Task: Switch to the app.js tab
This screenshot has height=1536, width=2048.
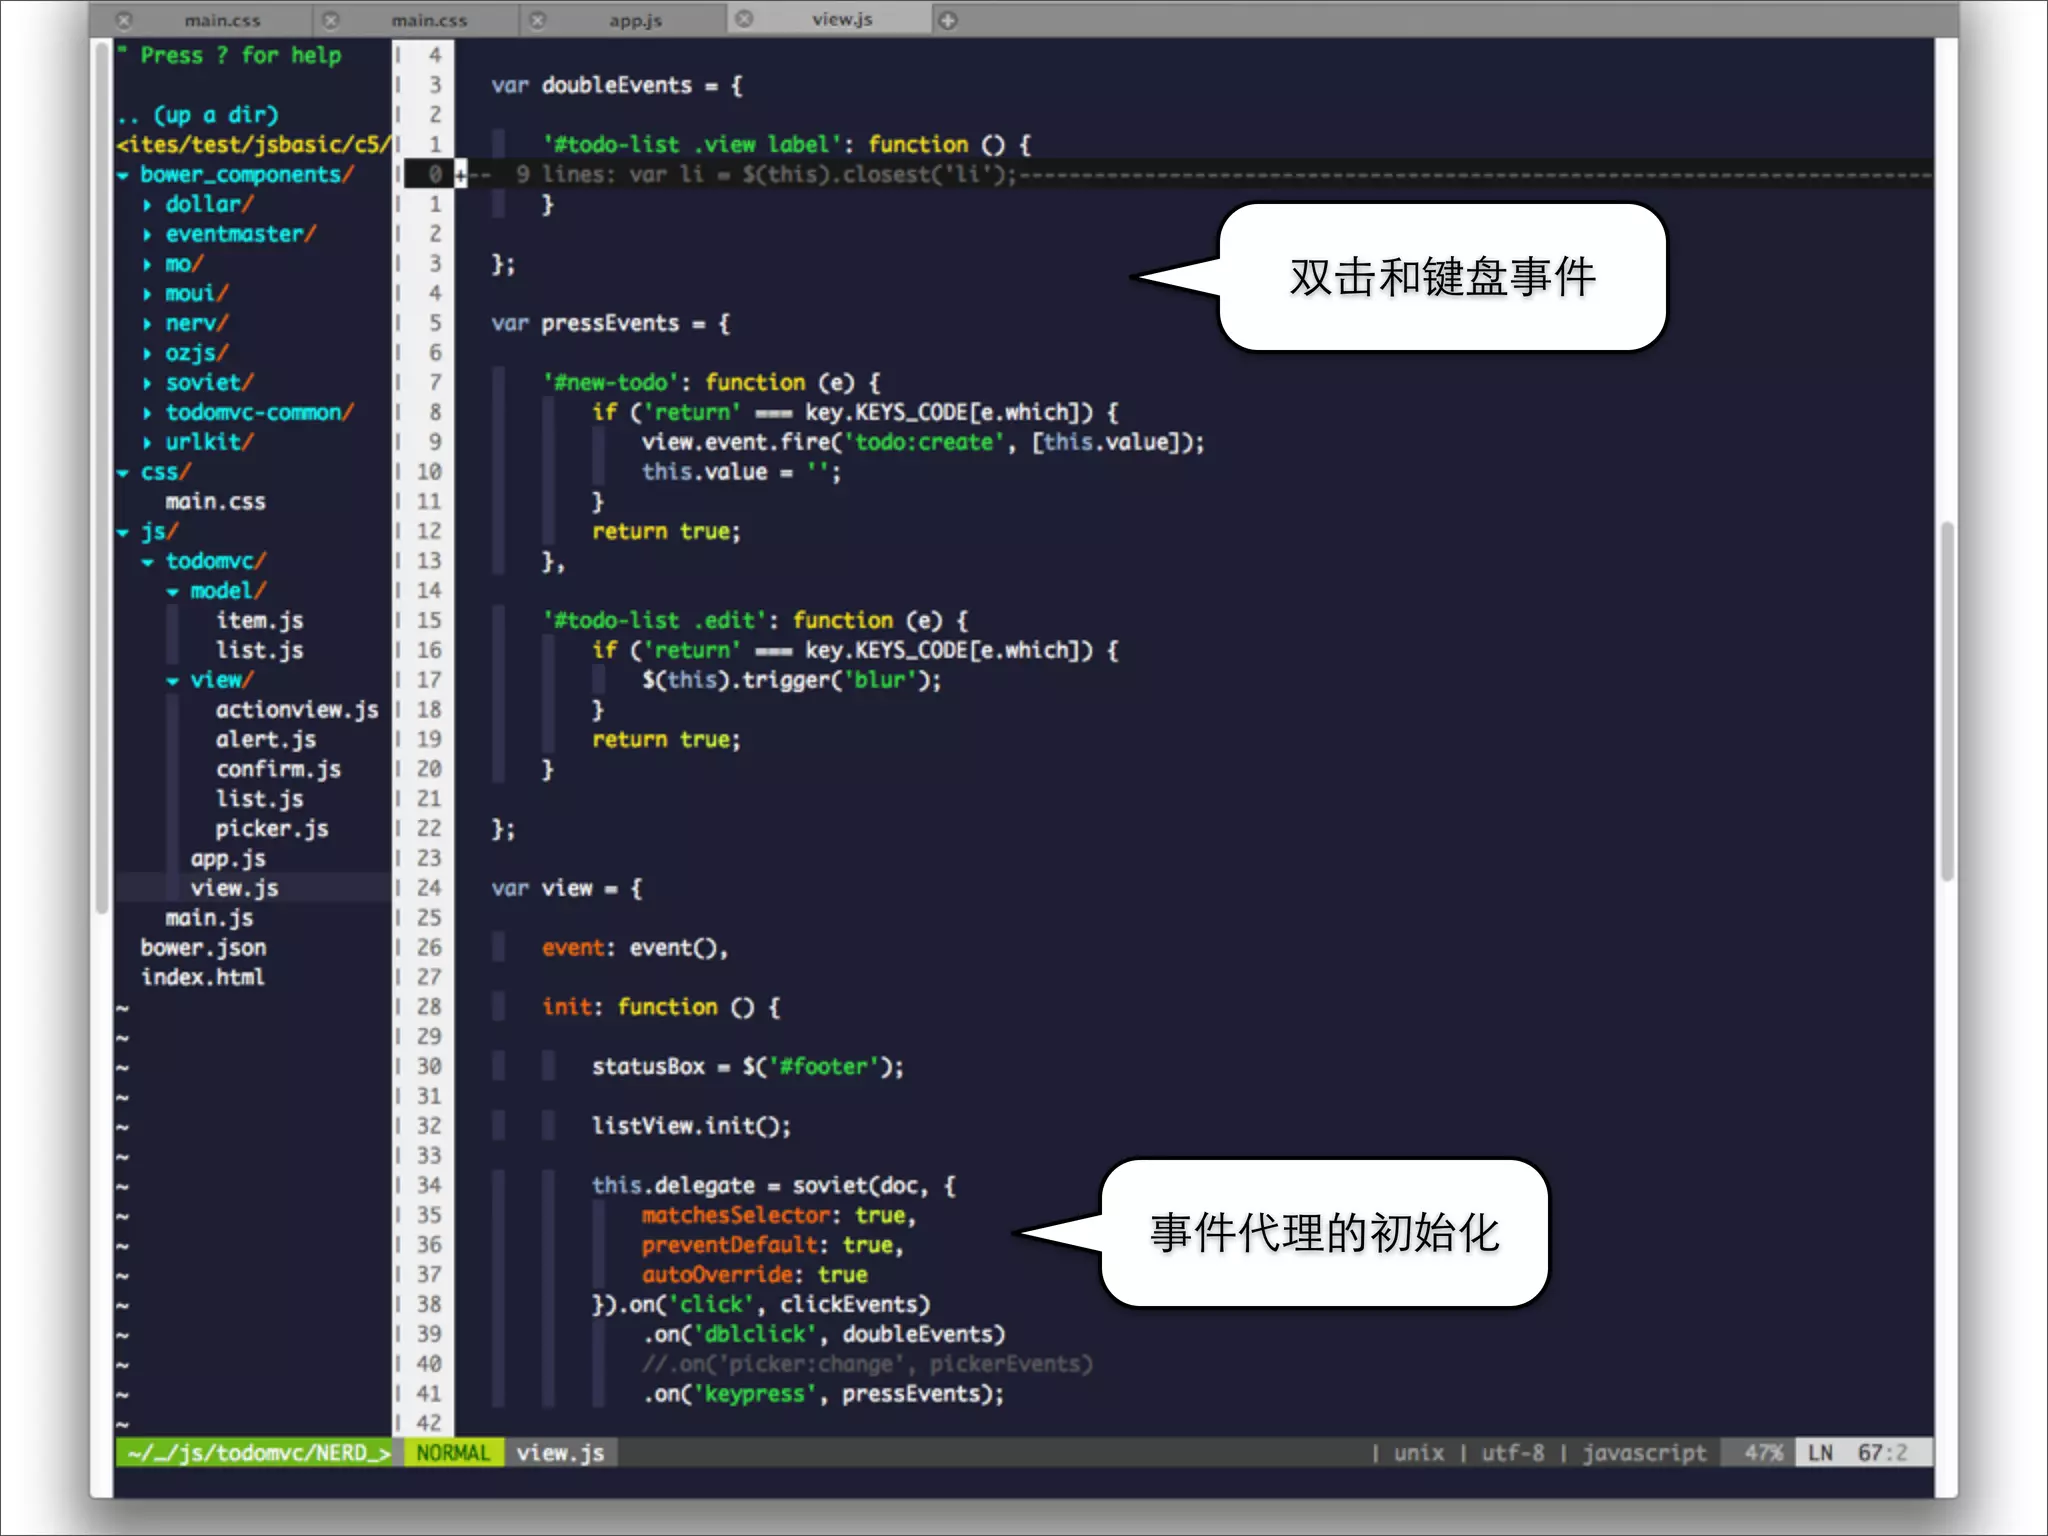Action: click(635, 20)
